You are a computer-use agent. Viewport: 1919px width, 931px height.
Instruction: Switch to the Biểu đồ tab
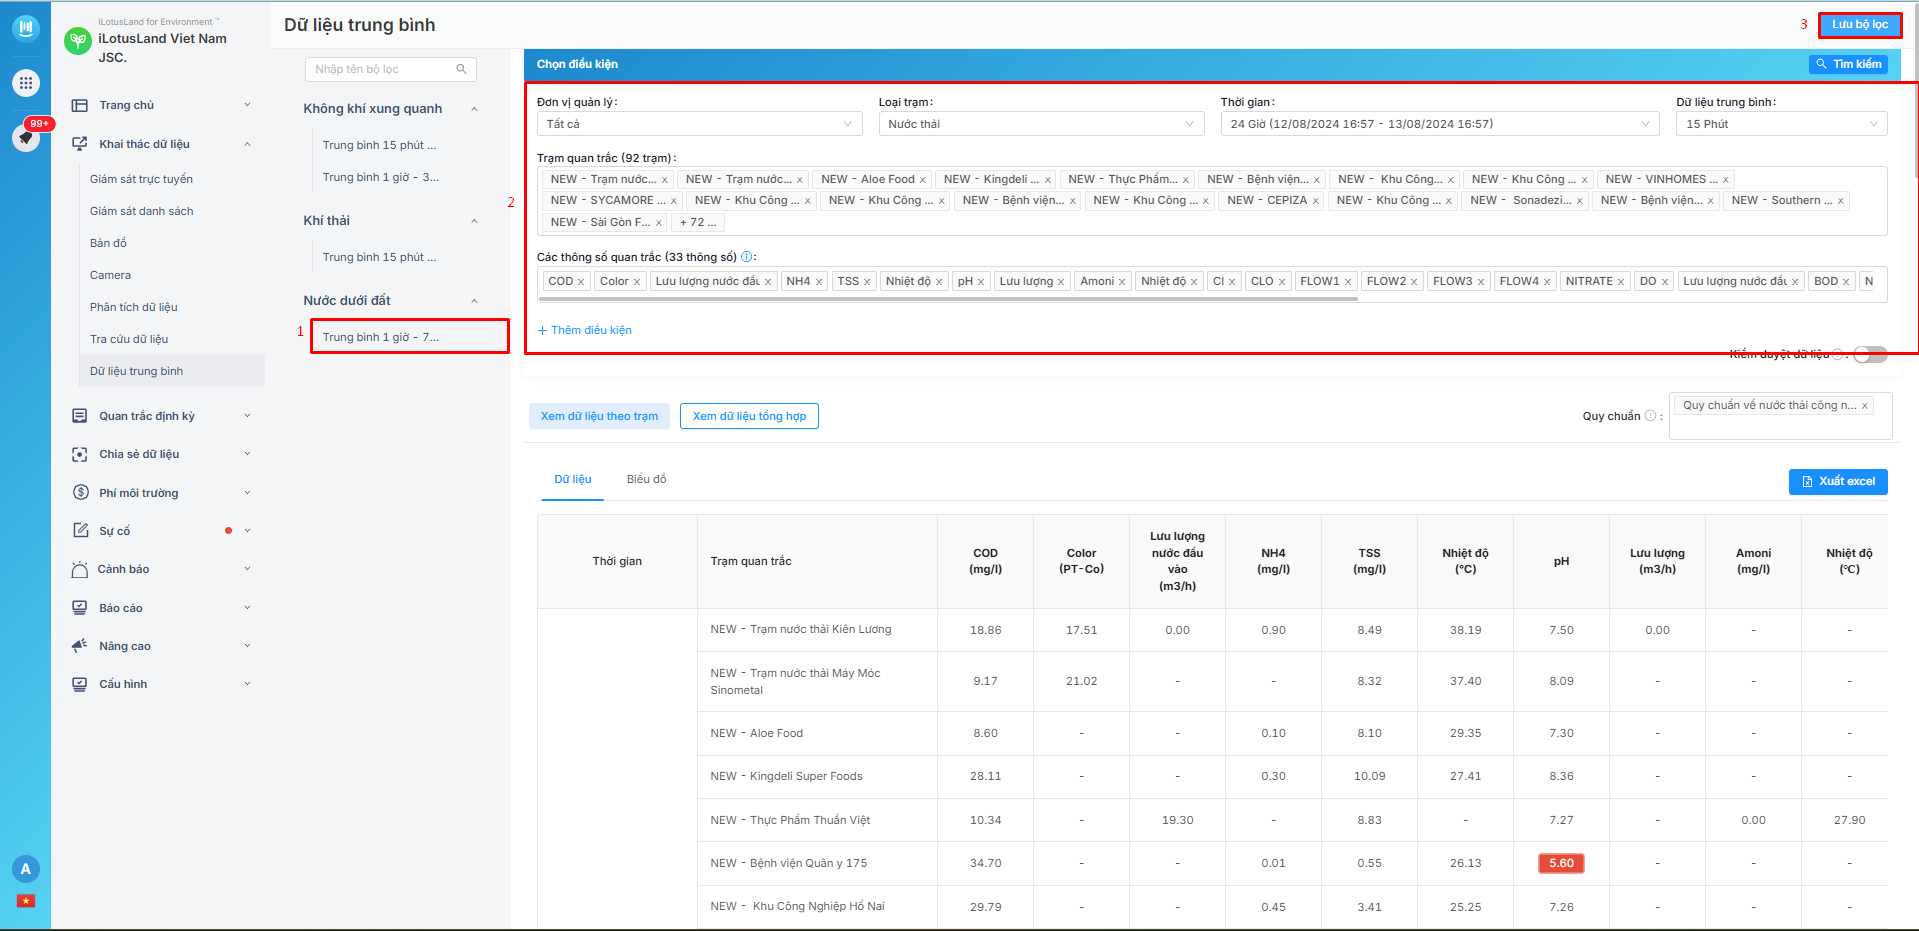click(646, 479)
